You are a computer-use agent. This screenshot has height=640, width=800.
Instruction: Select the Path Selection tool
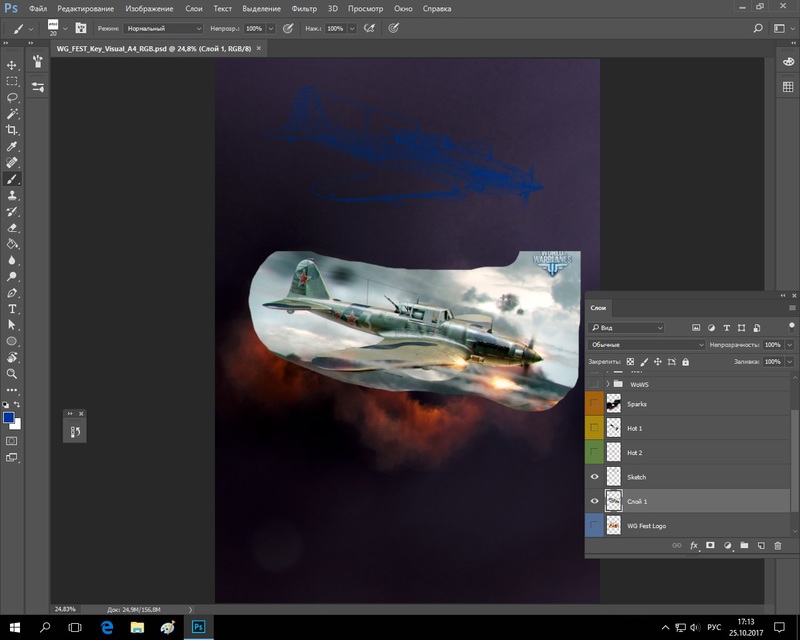12,325
